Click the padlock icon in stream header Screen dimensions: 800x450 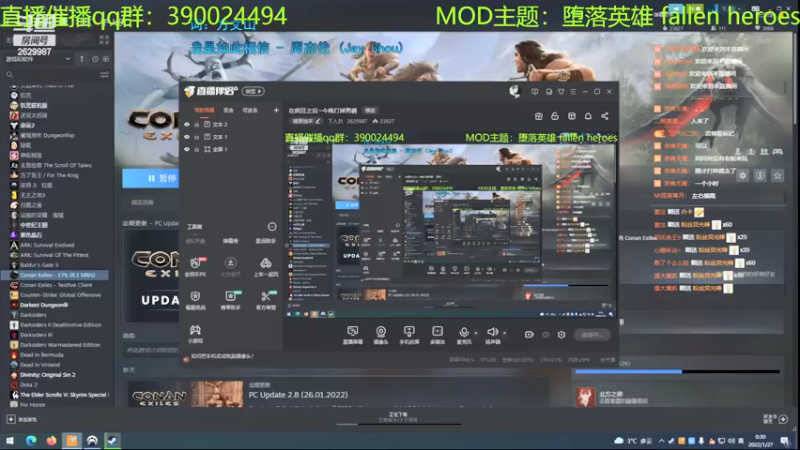(555, 116)
